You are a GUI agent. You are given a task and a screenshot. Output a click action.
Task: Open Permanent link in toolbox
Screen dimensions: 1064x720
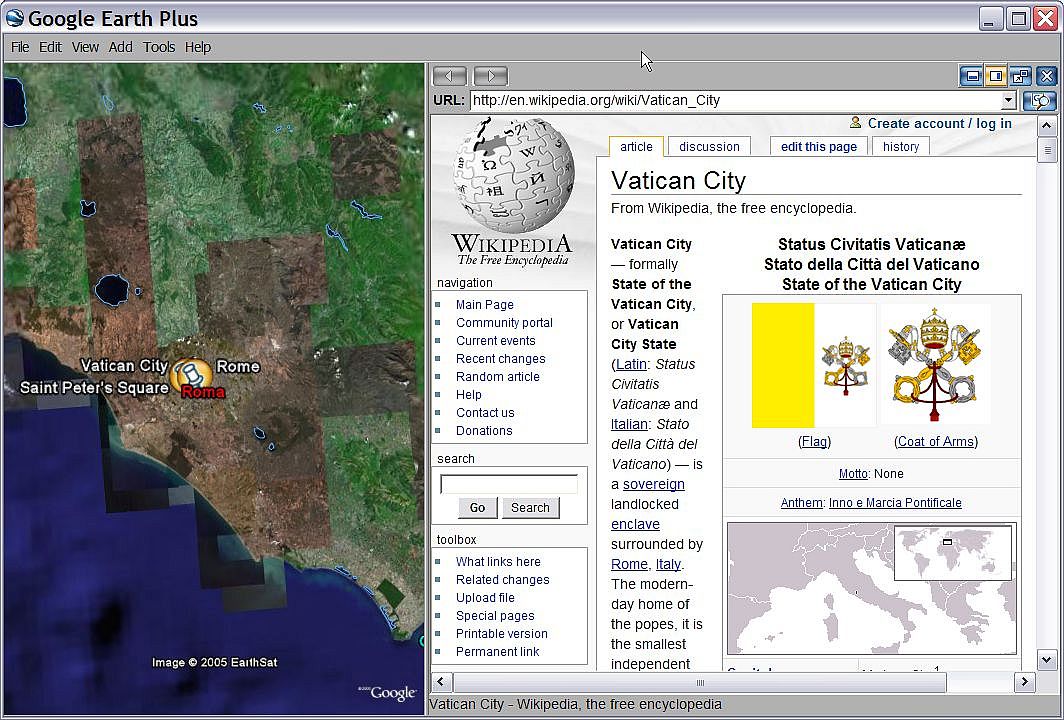coord(497,651)
